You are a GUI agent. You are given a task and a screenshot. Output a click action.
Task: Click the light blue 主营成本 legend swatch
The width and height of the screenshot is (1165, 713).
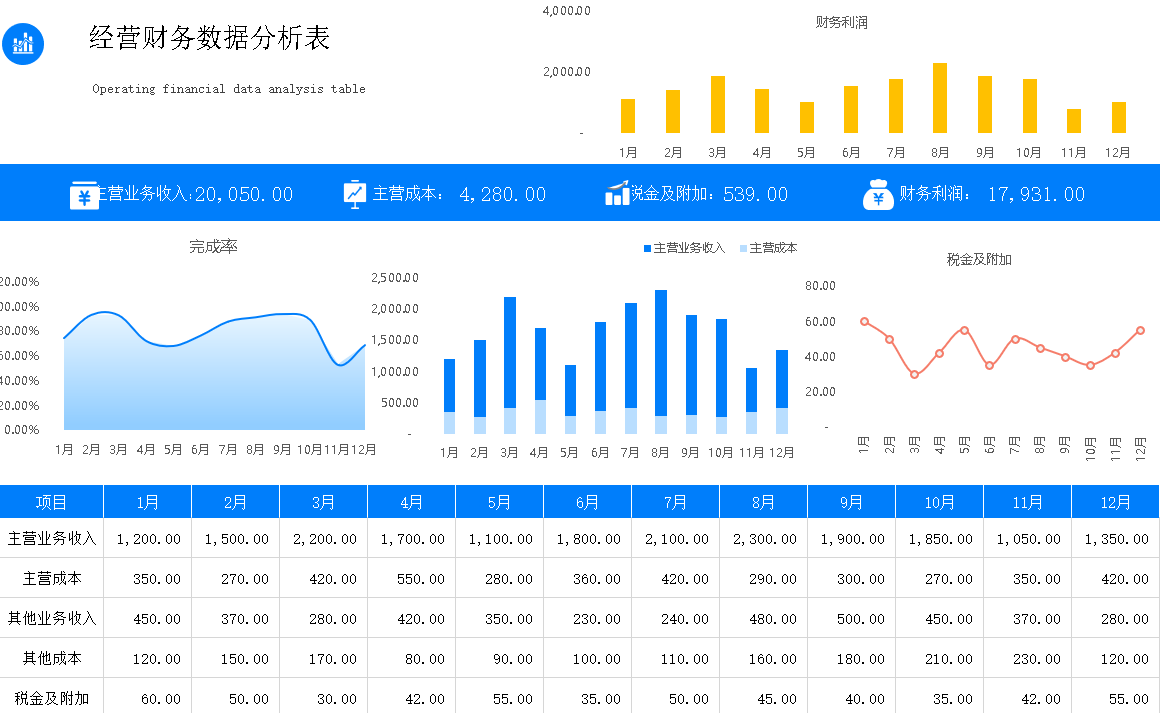[x=743, y=248]
